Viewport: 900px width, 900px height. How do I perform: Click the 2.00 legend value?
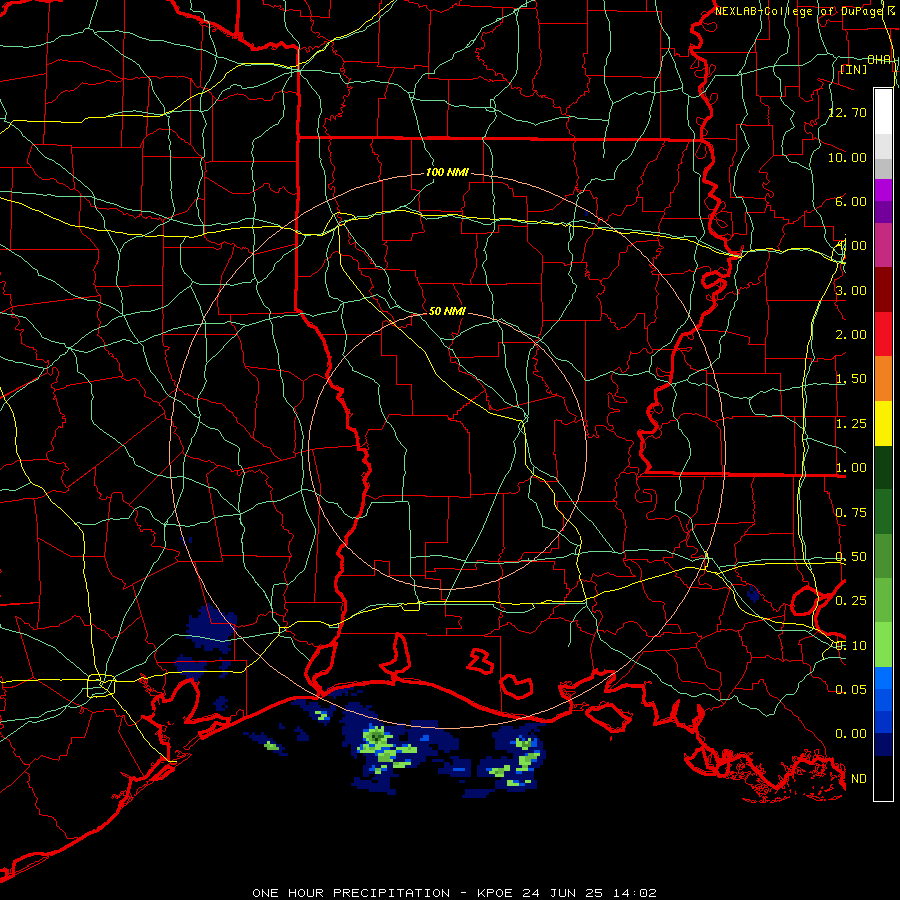coord(851,335)
